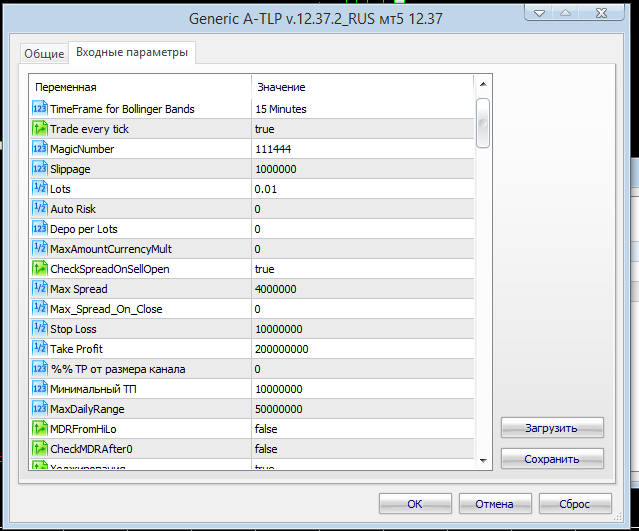Select the Take Profit variable name
The height and width of the screenshot is (531, 639).
[x=76, y=349]
